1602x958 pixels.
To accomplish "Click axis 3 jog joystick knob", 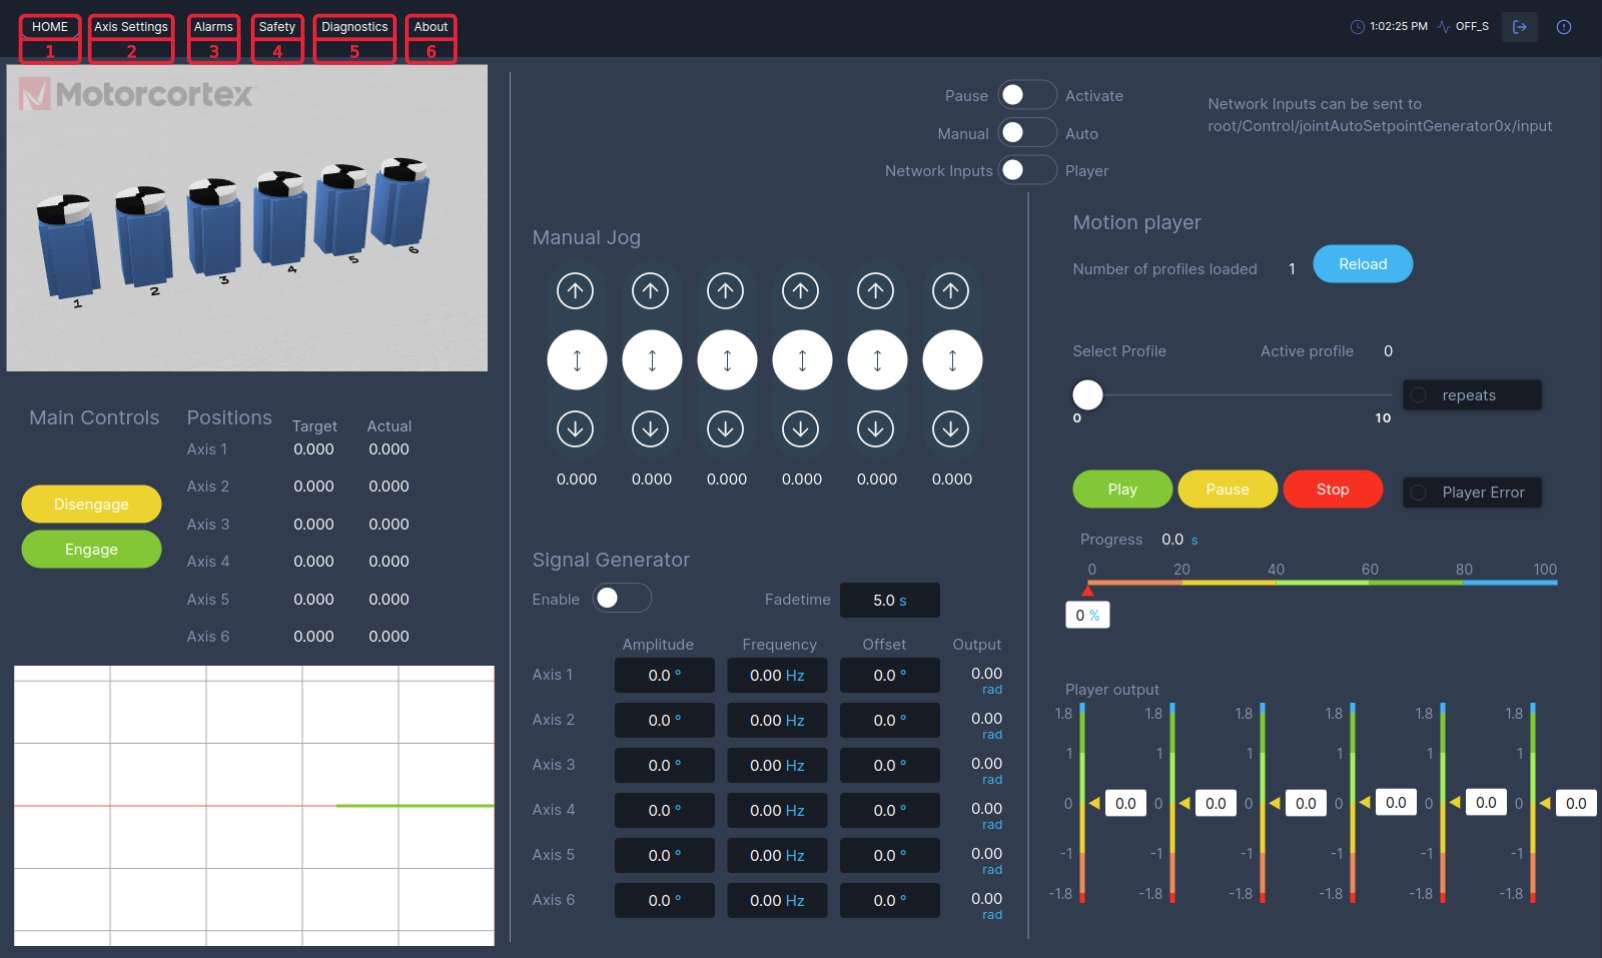I will click(727, 360).
